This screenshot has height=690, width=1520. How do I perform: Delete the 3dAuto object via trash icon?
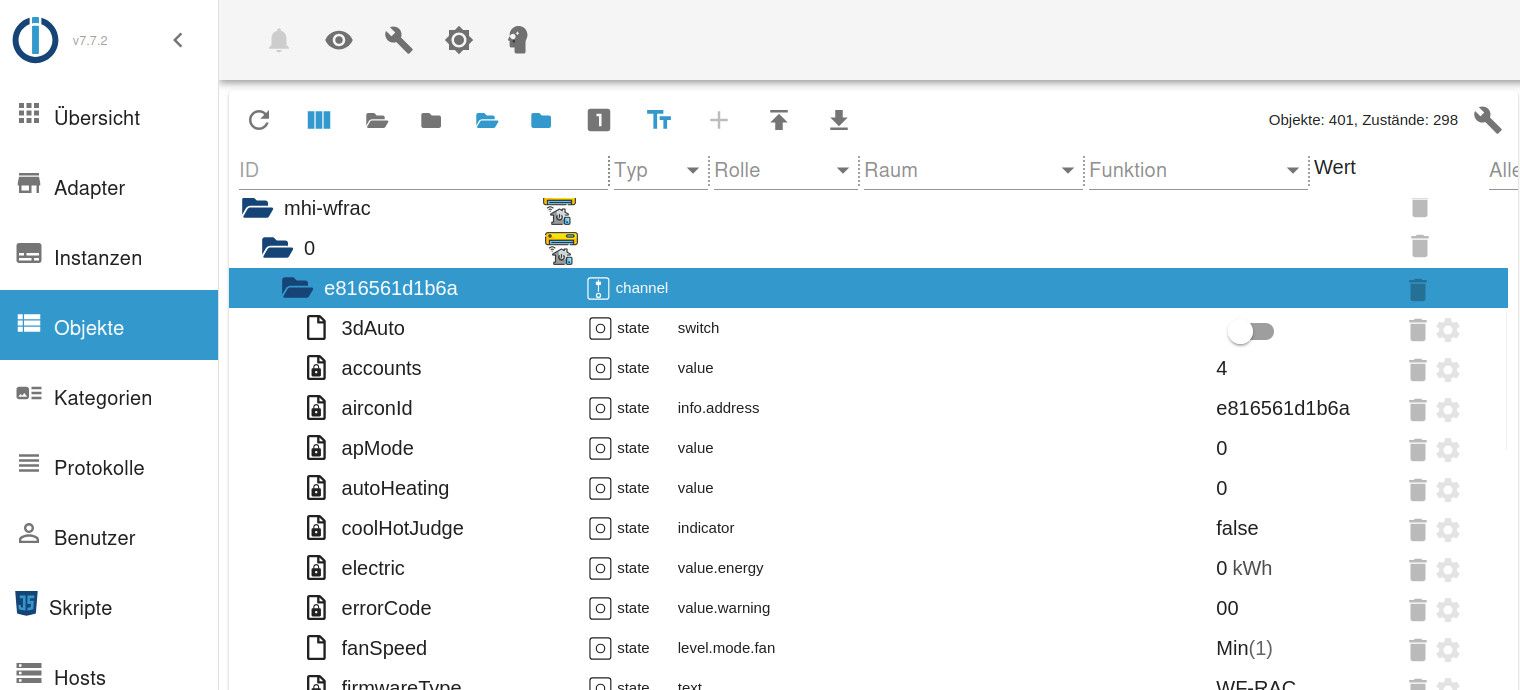(x=1417, y=330)
